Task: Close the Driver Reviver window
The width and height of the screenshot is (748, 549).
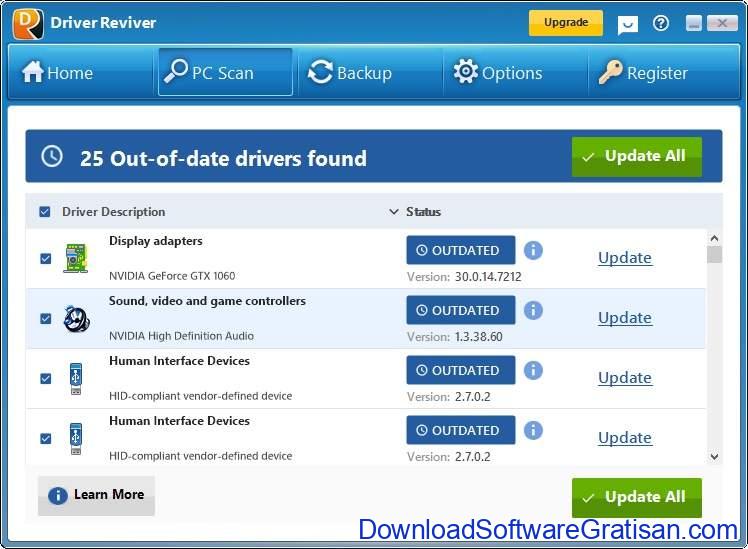Action: (722, 23)
